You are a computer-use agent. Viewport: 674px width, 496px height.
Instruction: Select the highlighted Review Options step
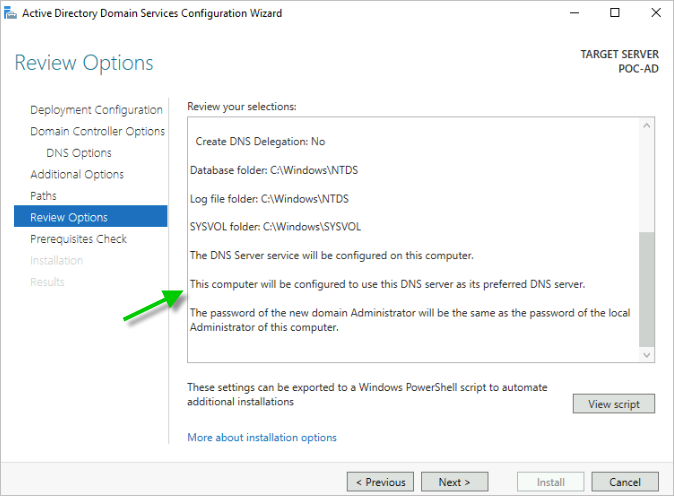pos(91,216)
